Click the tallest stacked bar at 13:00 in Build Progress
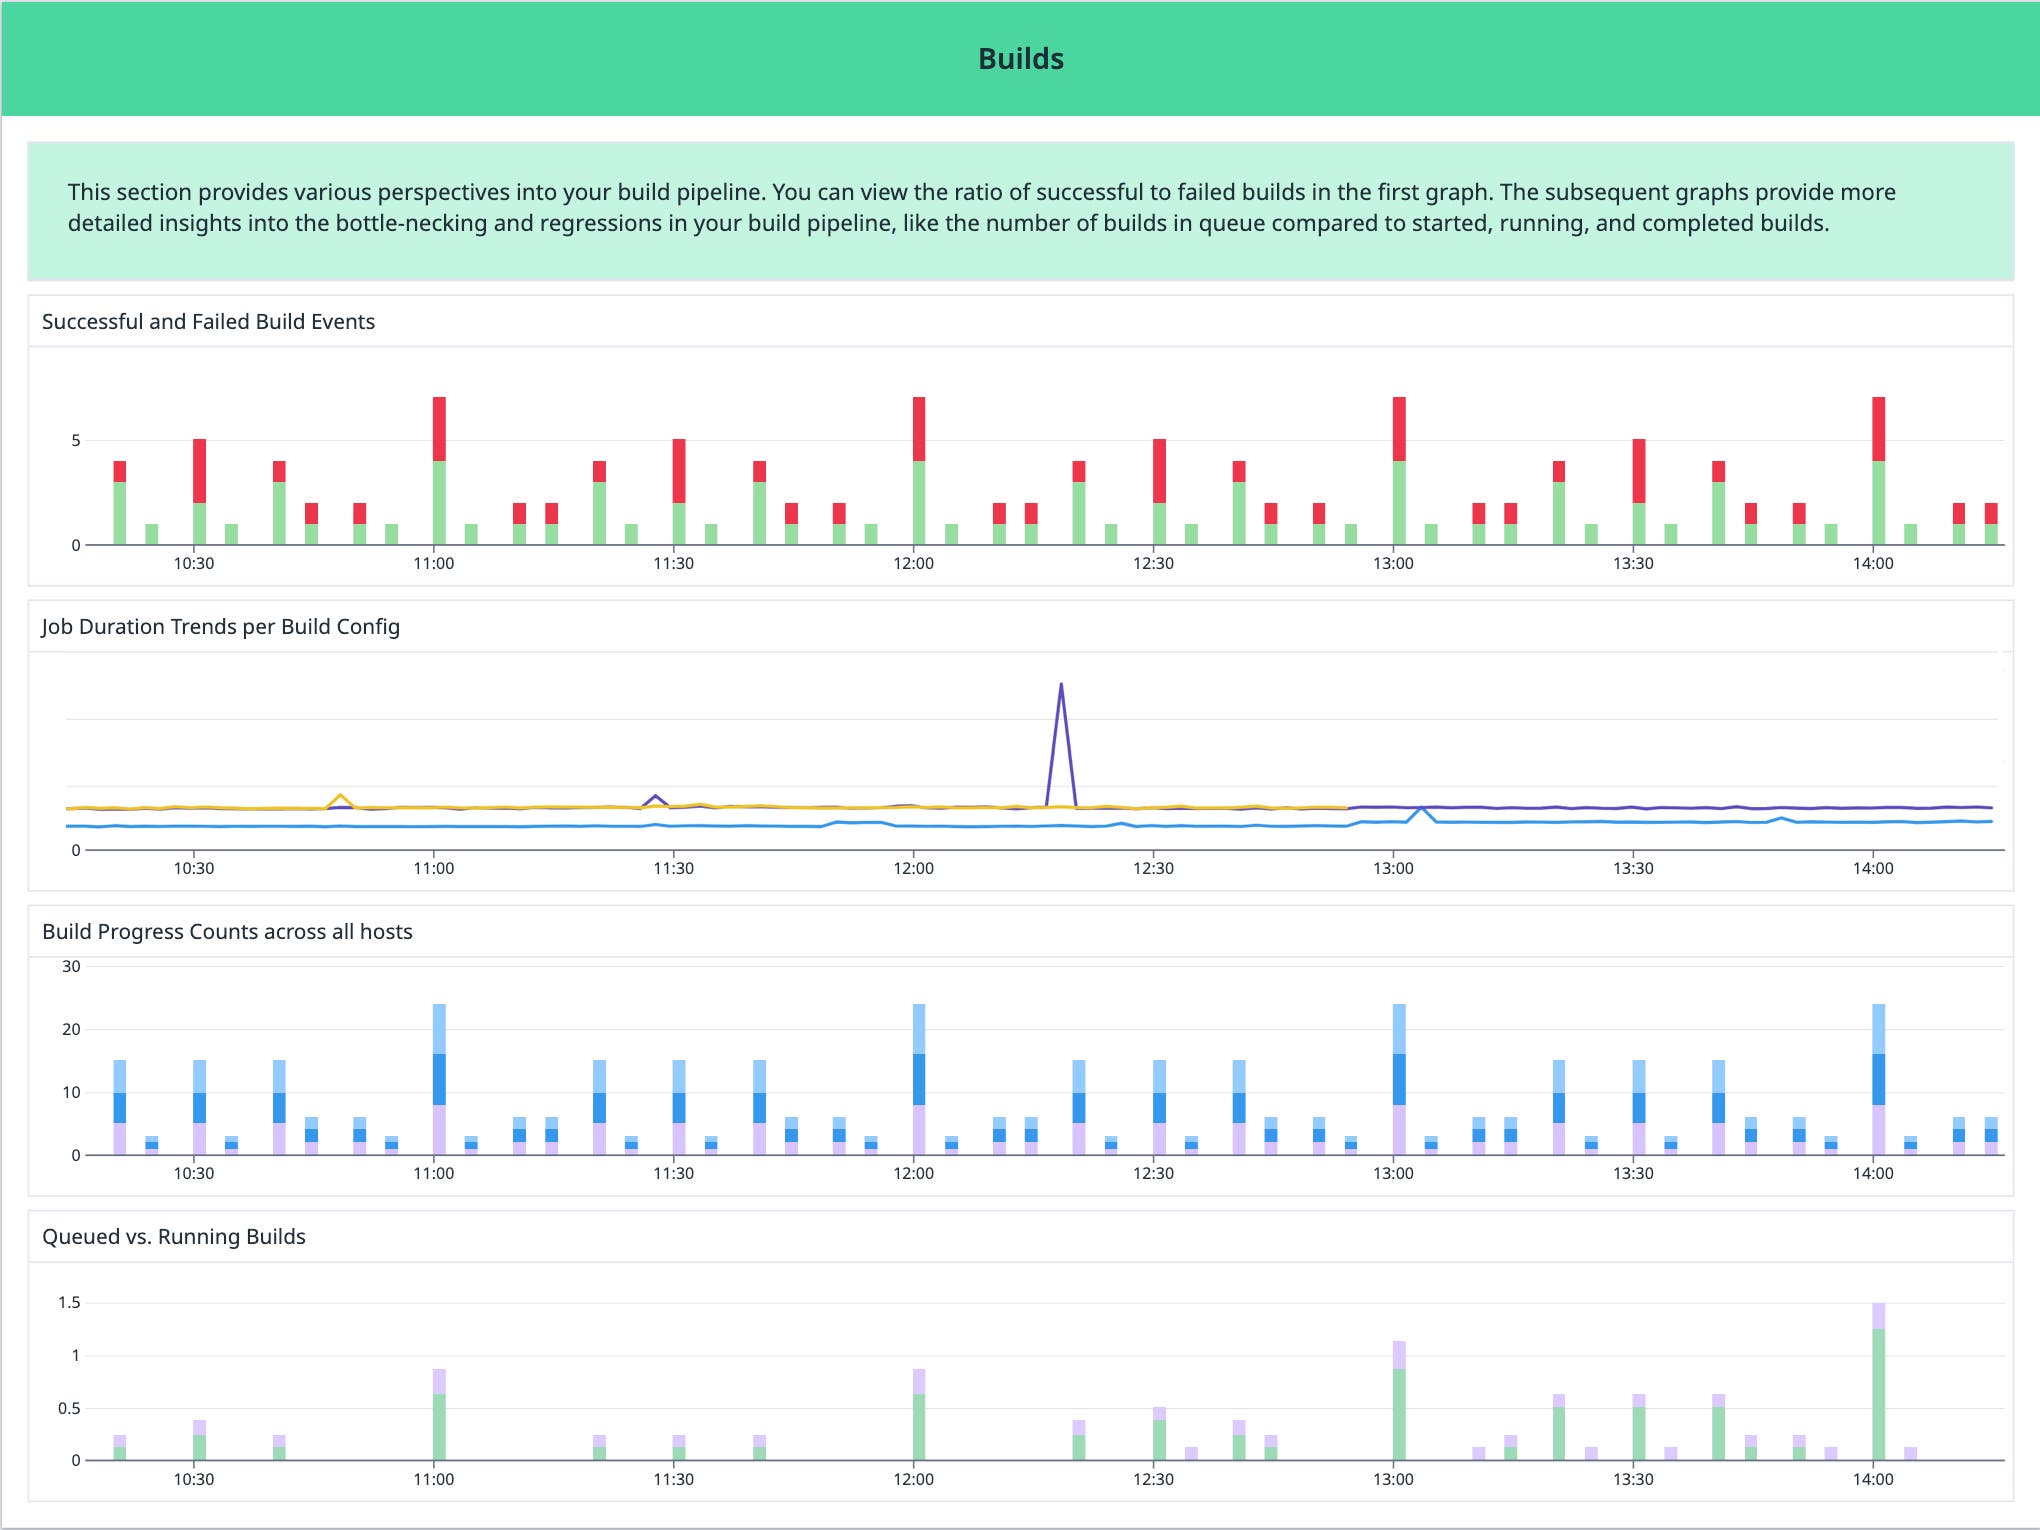The height and width of the screenshot is (1530, 2040). coord(1399,1060)
